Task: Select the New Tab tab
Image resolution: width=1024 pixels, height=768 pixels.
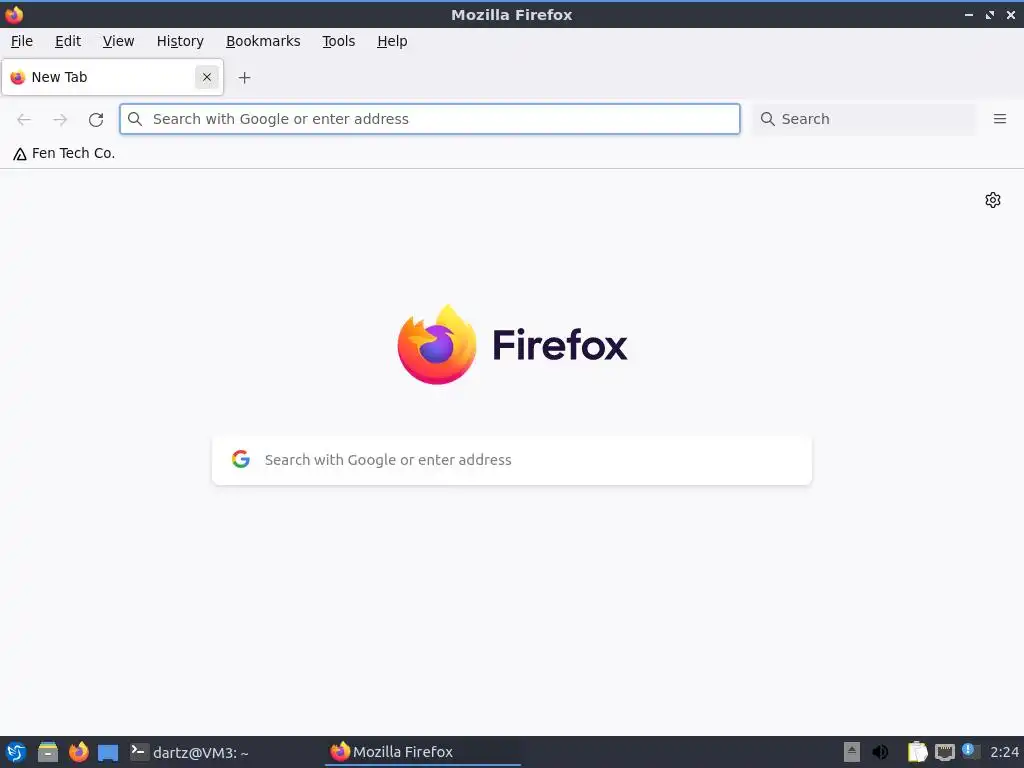Action: point(112,77)
